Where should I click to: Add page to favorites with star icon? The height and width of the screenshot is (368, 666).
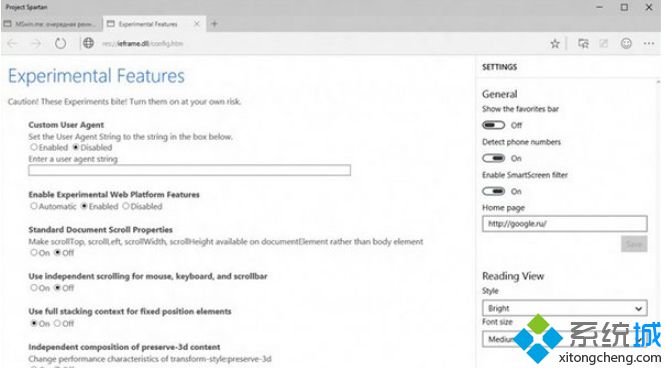coord(555,43)
